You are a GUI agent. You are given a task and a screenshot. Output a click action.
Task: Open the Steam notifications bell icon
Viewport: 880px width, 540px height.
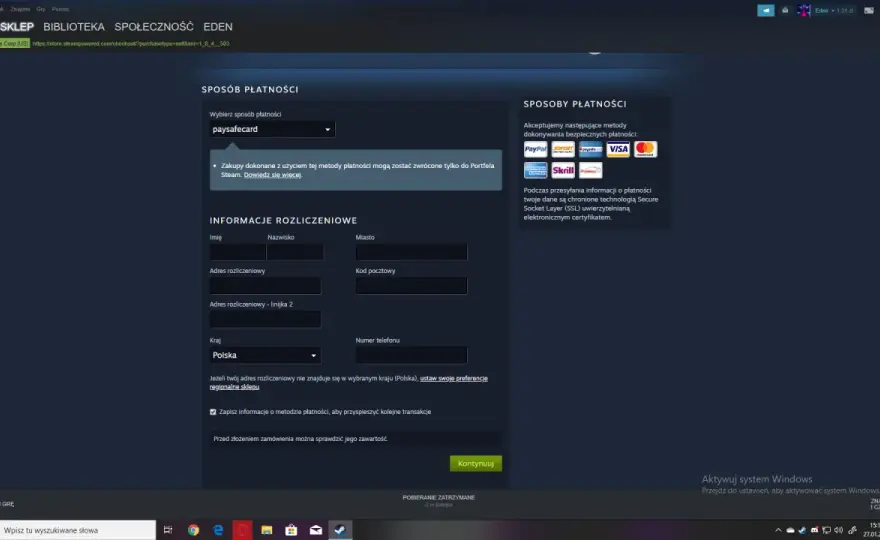tap(785, 10)
